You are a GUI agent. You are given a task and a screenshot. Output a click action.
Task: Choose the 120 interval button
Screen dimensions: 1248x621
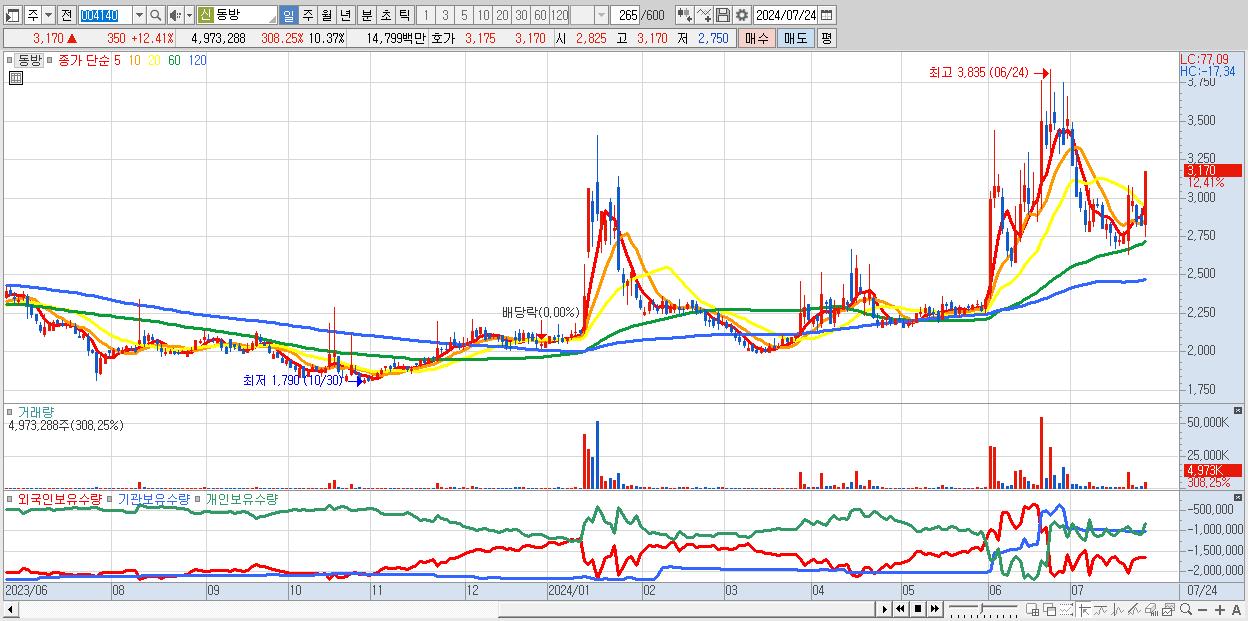pyautogui.click(x=559, y=16)
